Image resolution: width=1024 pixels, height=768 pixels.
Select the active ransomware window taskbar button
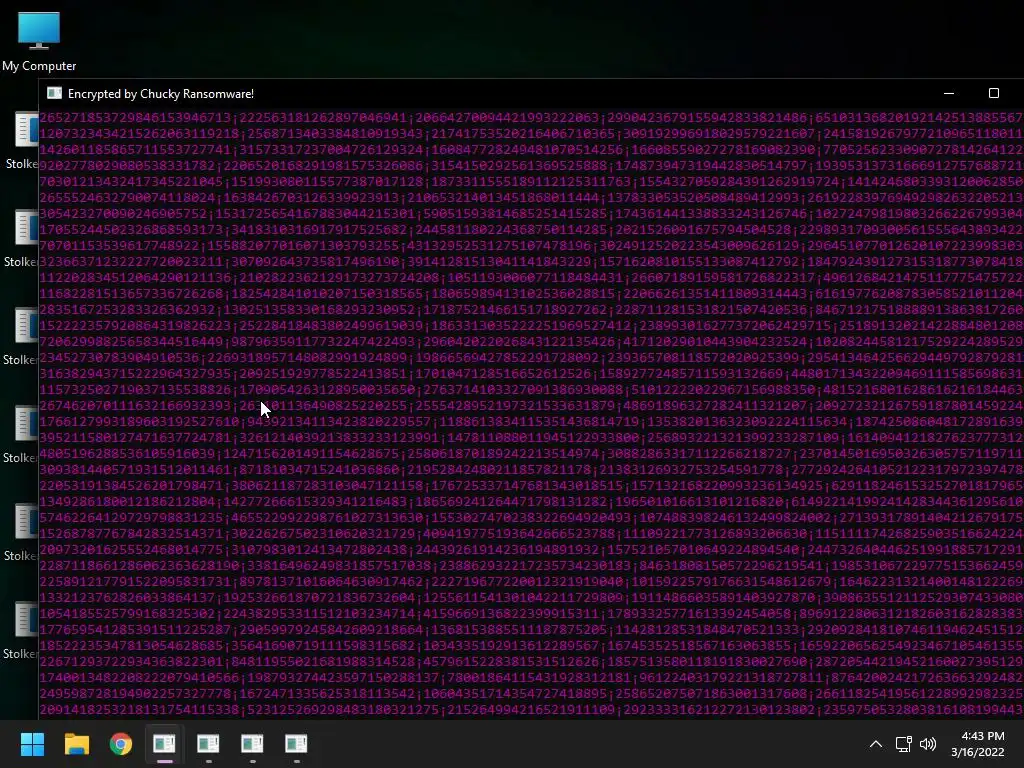click(x=164, y=744)
